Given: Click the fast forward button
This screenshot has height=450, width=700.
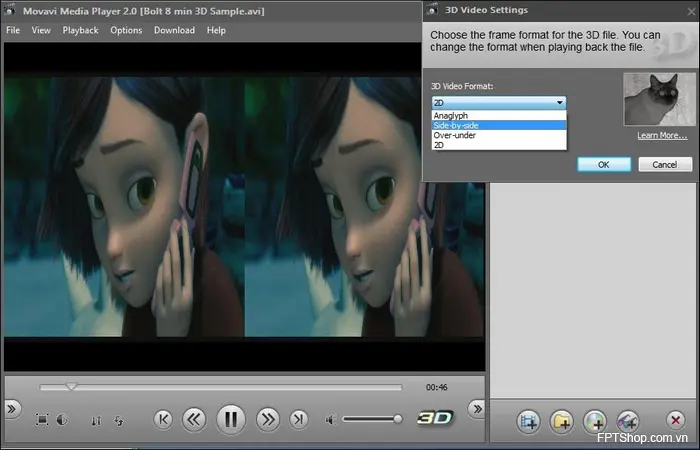Looking at the screenshot, I should 267,419.
